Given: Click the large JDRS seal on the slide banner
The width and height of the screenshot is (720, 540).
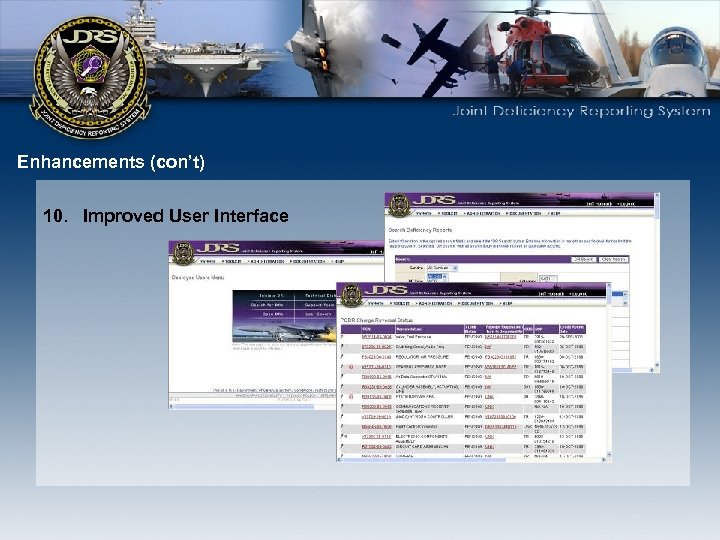Looking at the screenshot, I should (x=90, y=78).
